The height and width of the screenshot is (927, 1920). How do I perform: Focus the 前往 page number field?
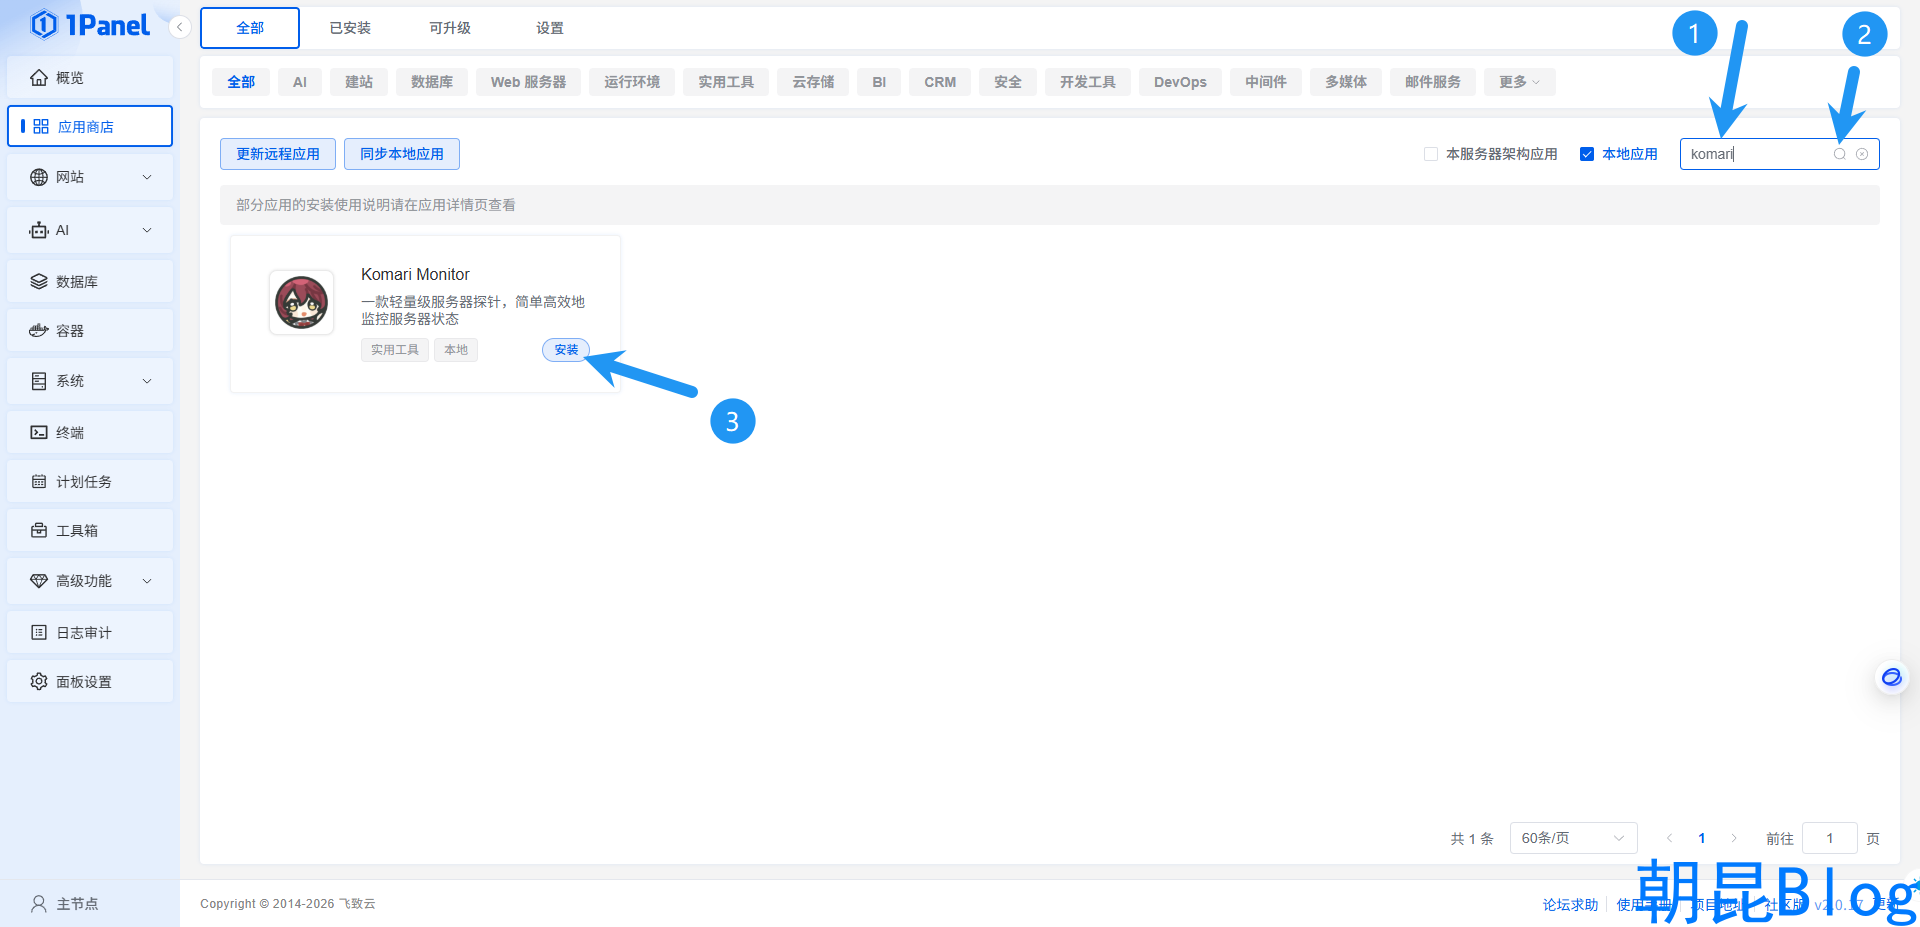1830,838
